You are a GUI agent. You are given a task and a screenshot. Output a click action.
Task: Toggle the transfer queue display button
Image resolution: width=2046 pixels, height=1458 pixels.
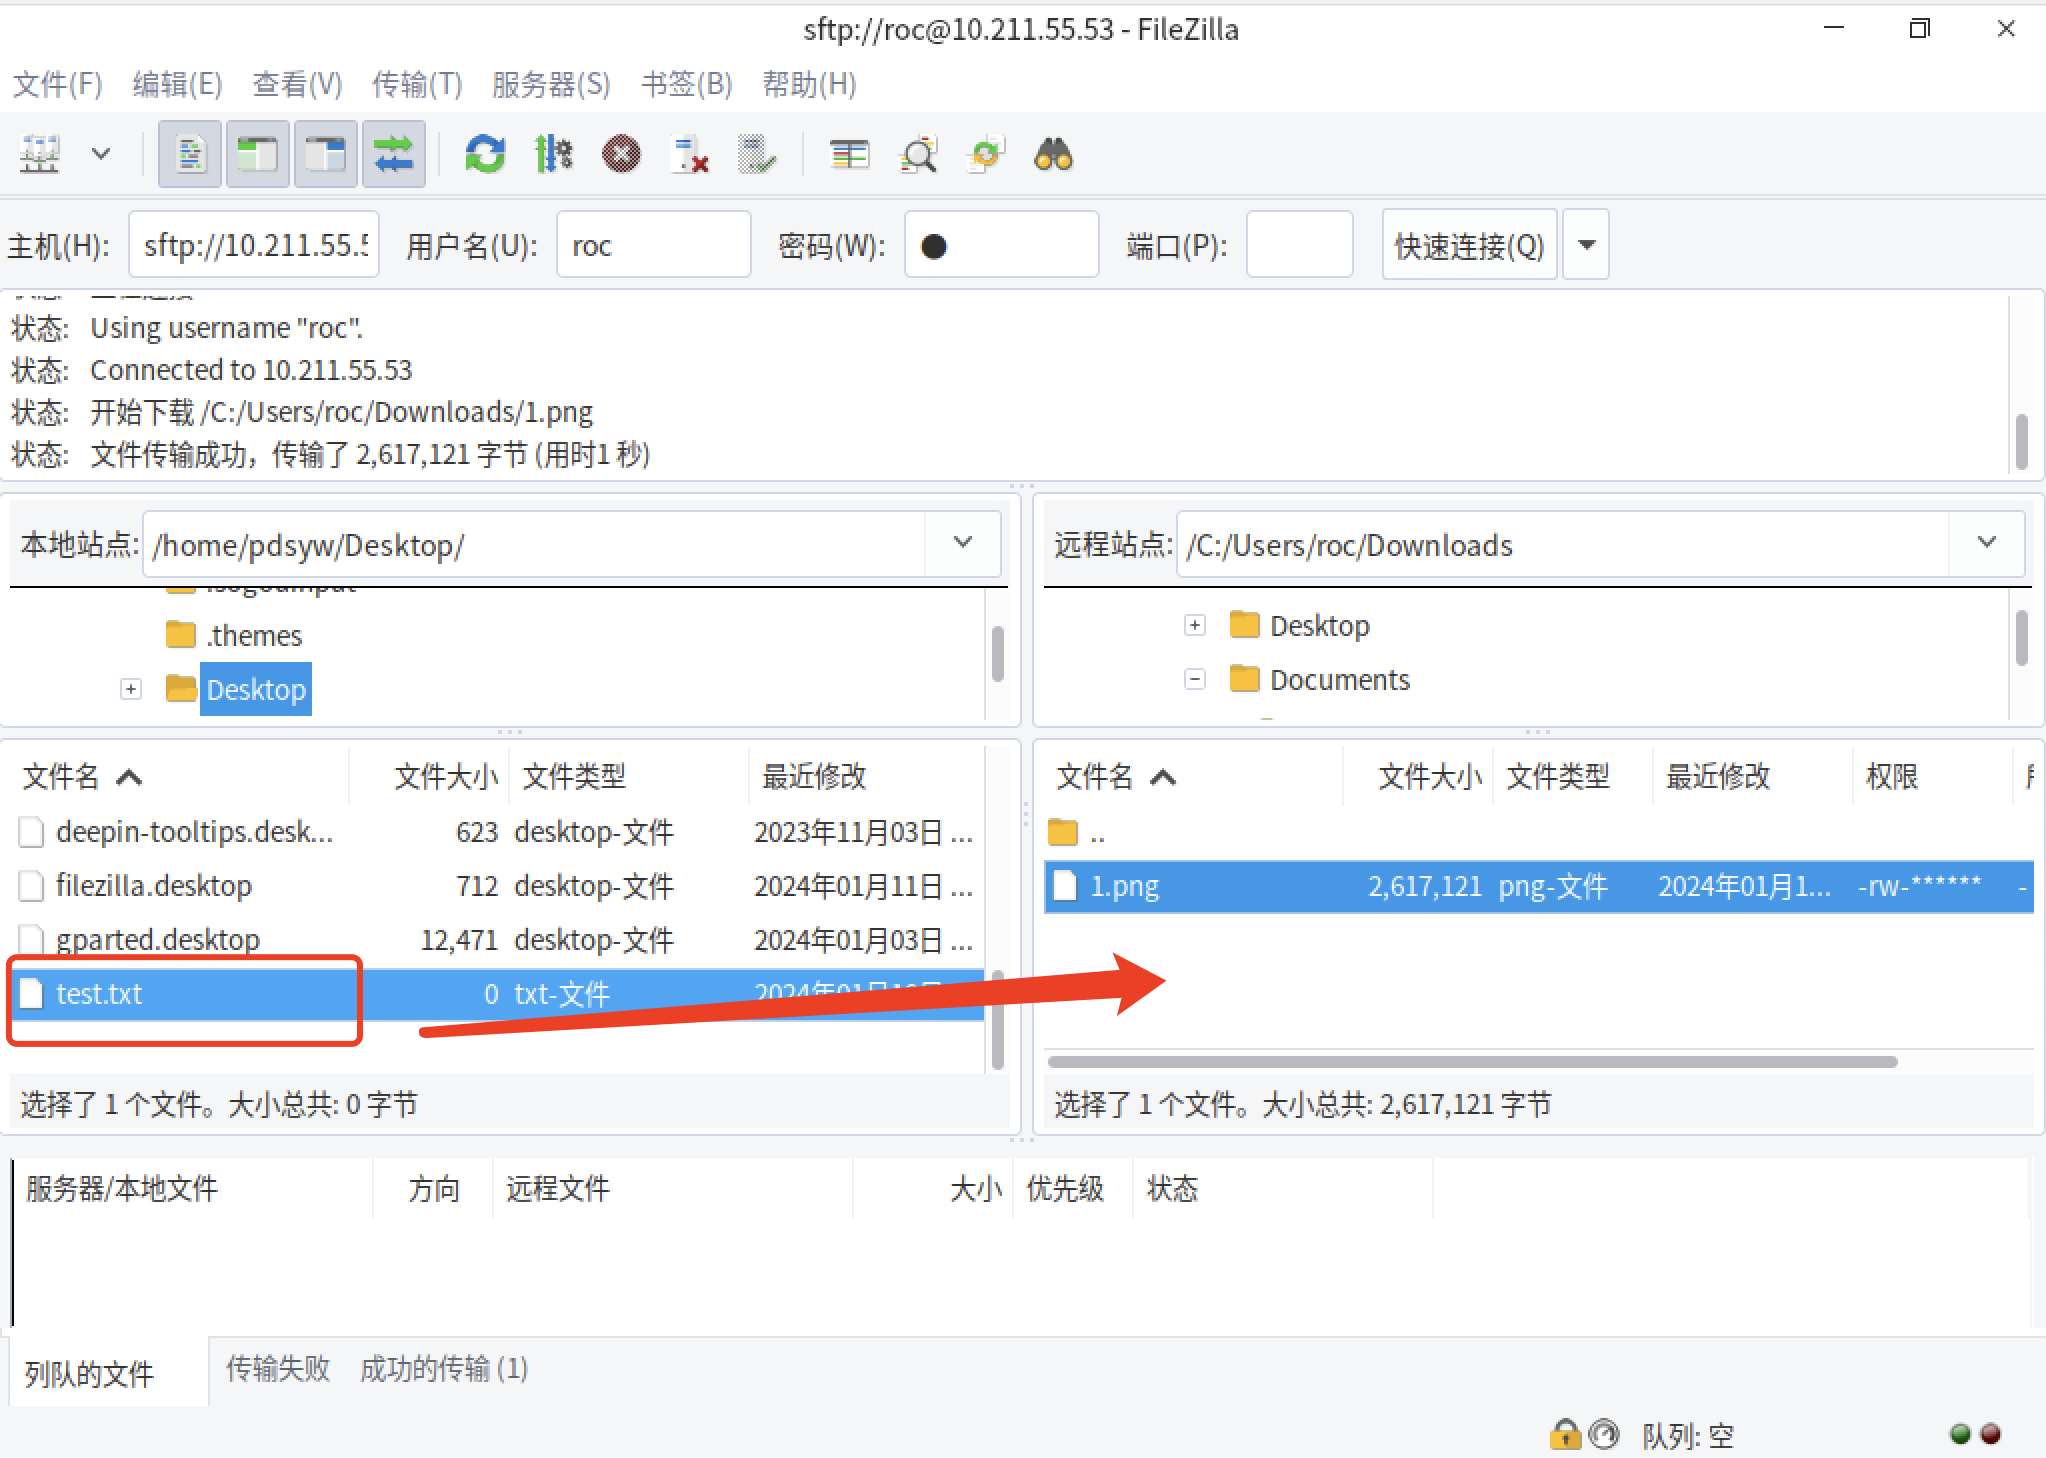click(x=393, y=155)
